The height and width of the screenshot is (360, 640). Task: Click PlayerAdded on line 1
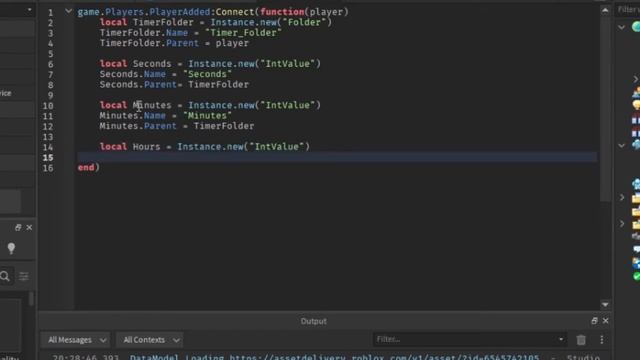pyautogui.click(x=180, y=12)
